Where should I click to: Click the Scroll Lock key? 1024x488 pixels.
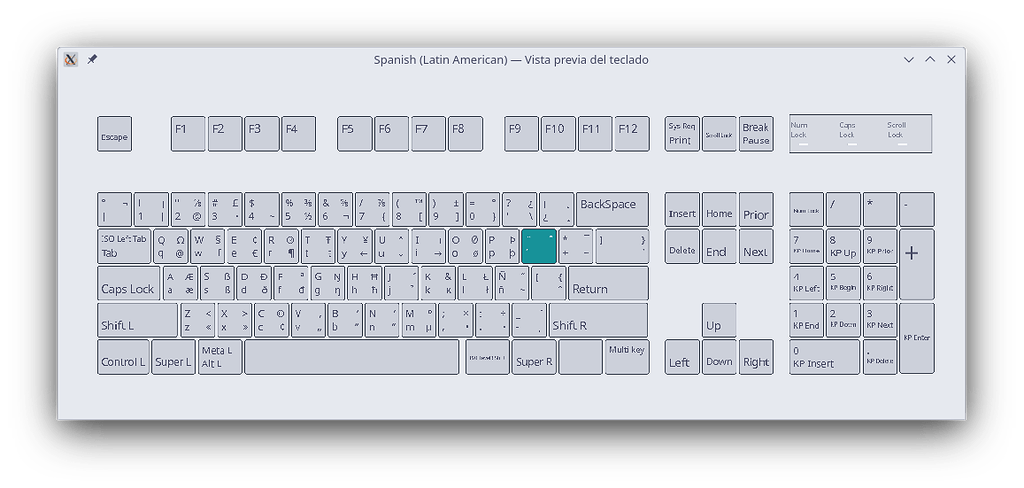(x=719, y=134)
